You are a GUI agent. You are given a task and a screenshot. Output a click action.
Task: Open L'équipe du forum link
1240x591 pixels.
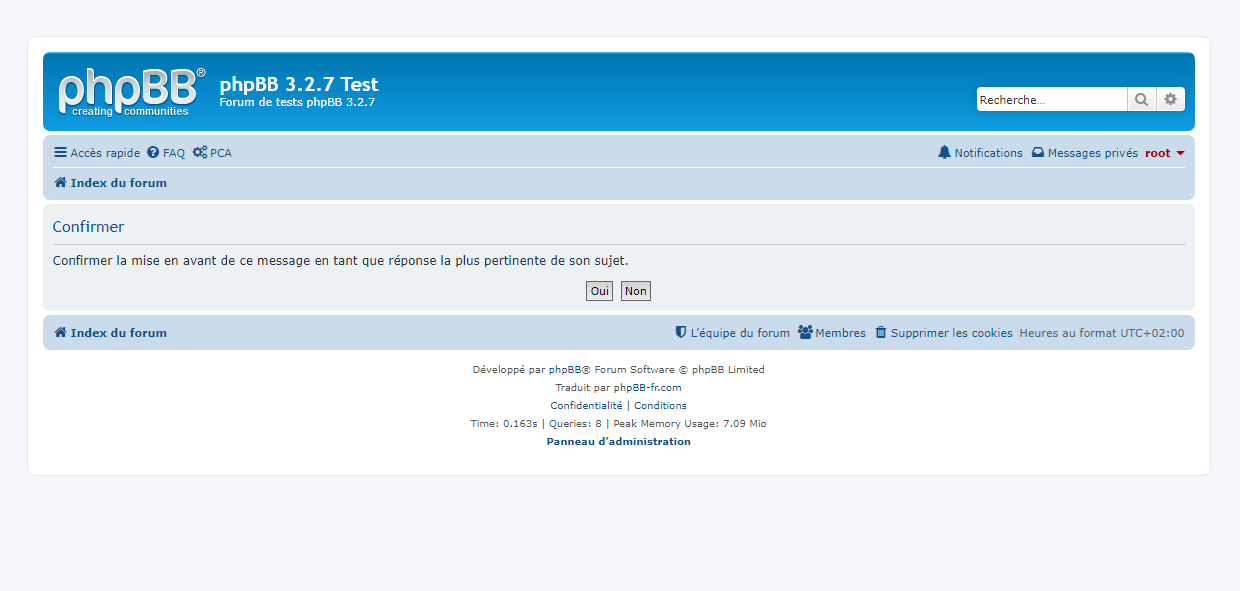(739, 333)
